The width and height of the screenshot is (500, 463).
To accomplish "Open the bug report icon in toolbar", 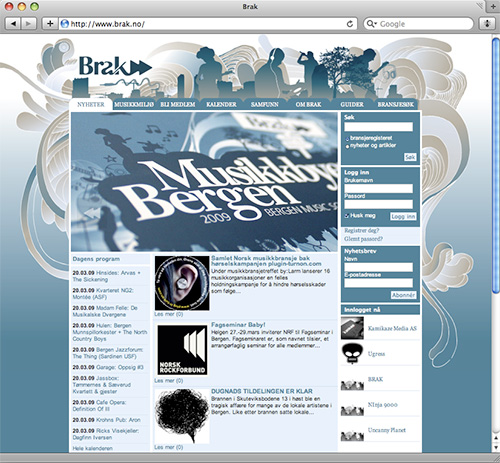I will click(x=487, y=24).
